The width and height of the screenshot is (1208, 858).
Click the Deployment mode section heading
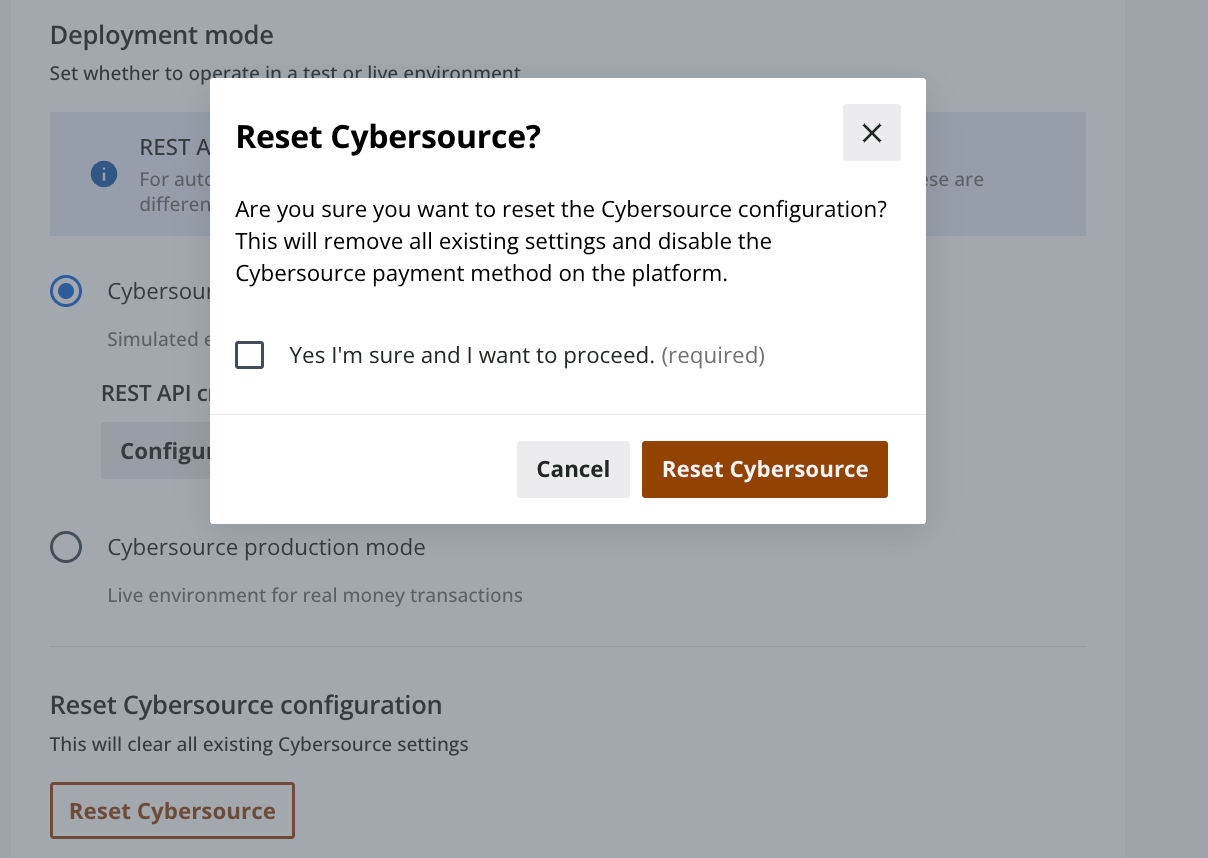coord(161,34)
